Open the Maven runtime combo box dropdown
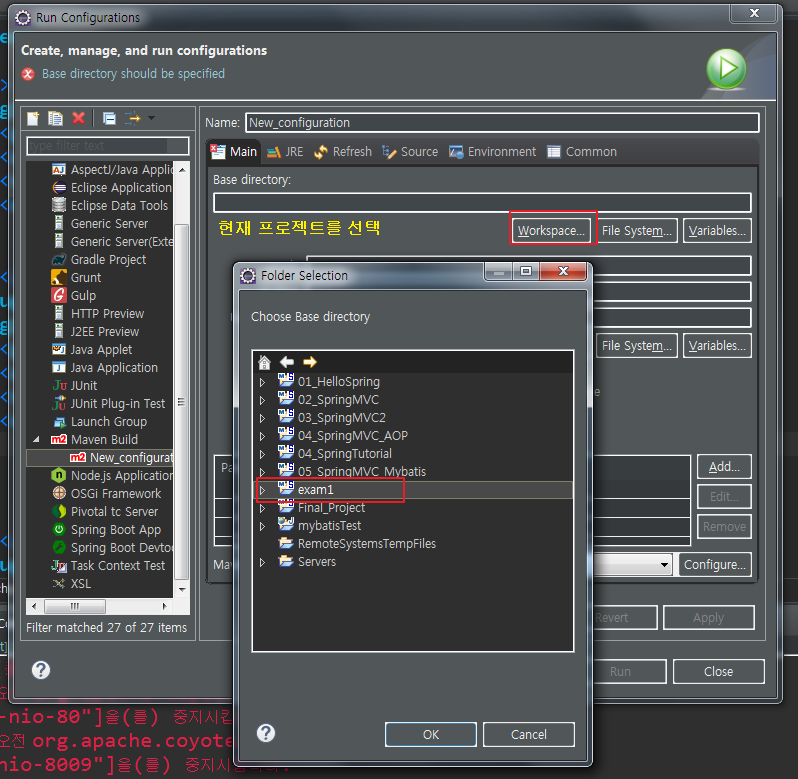Viewport: 798px width, 779px height. click(664, 565)
